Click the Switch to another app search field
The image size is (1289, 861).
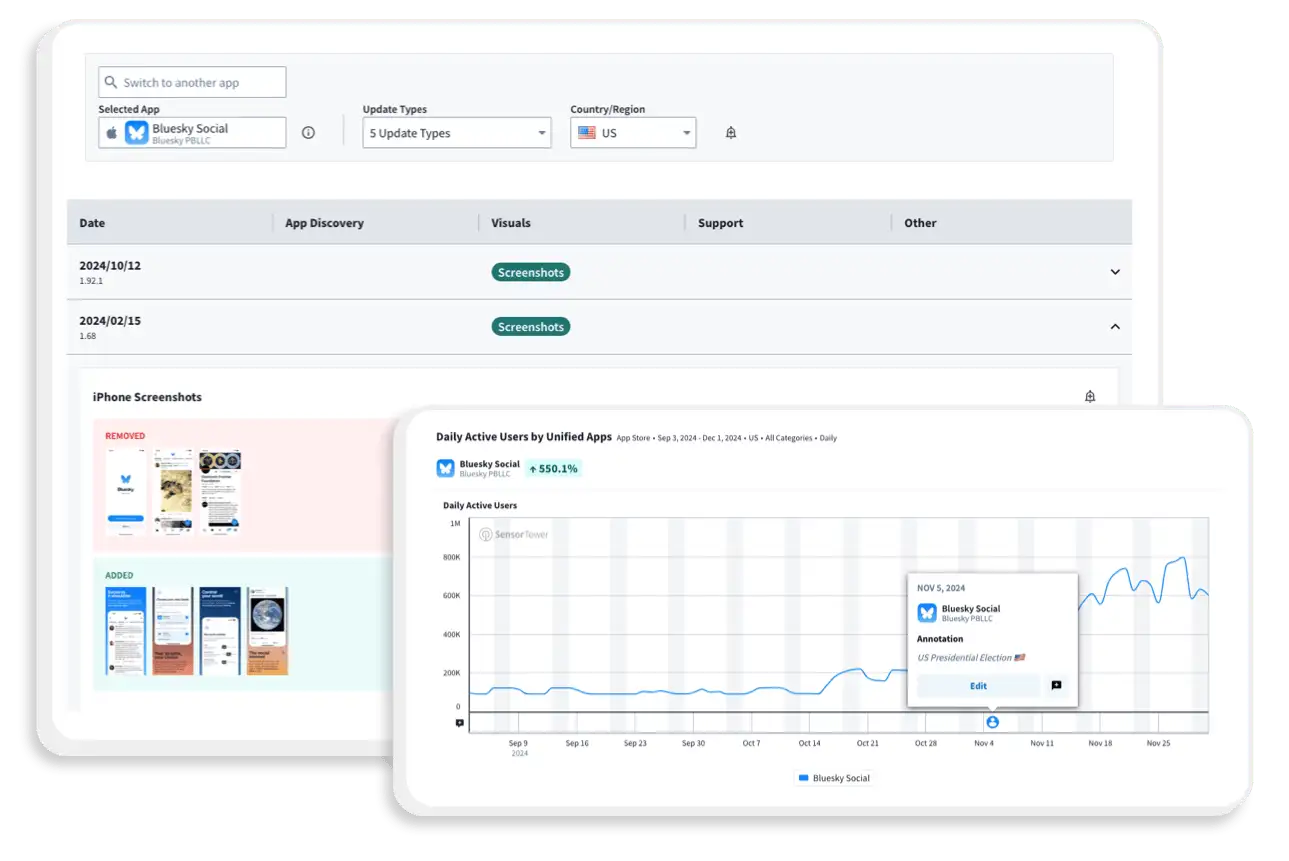tap(191, 81)
